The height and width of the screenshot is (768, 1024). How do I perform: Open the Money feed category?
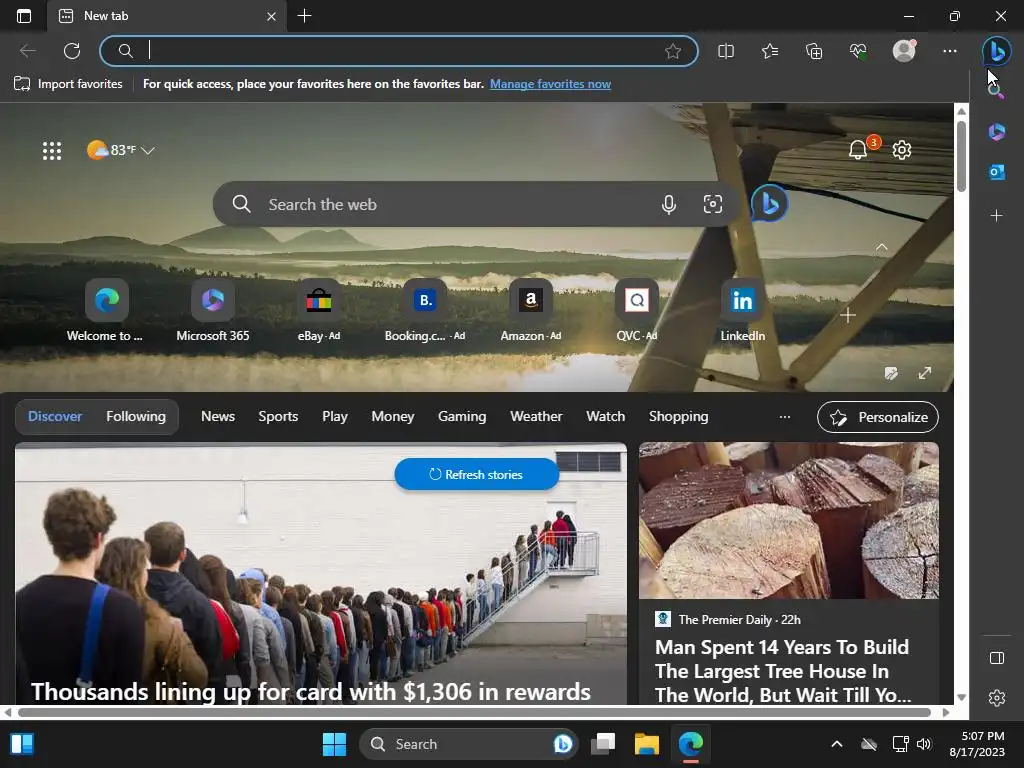point(392,417)
